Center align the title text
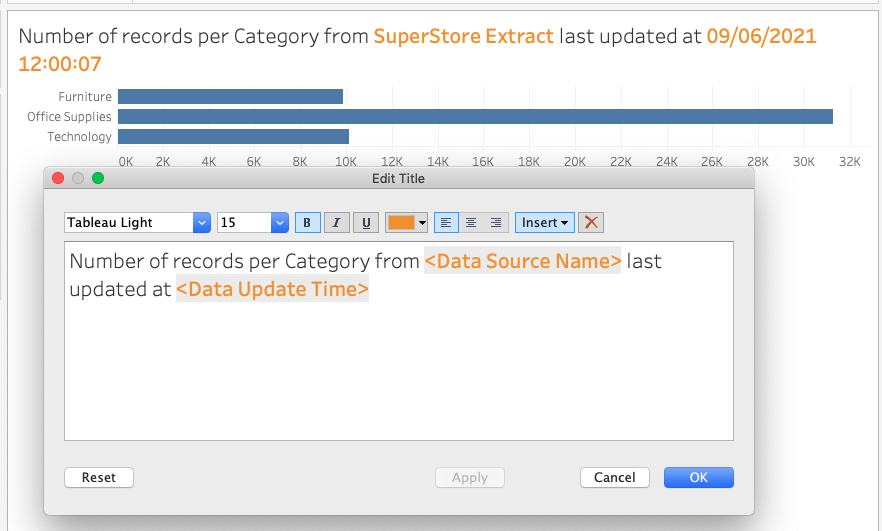882x531 pixels. tap(471, 223)
